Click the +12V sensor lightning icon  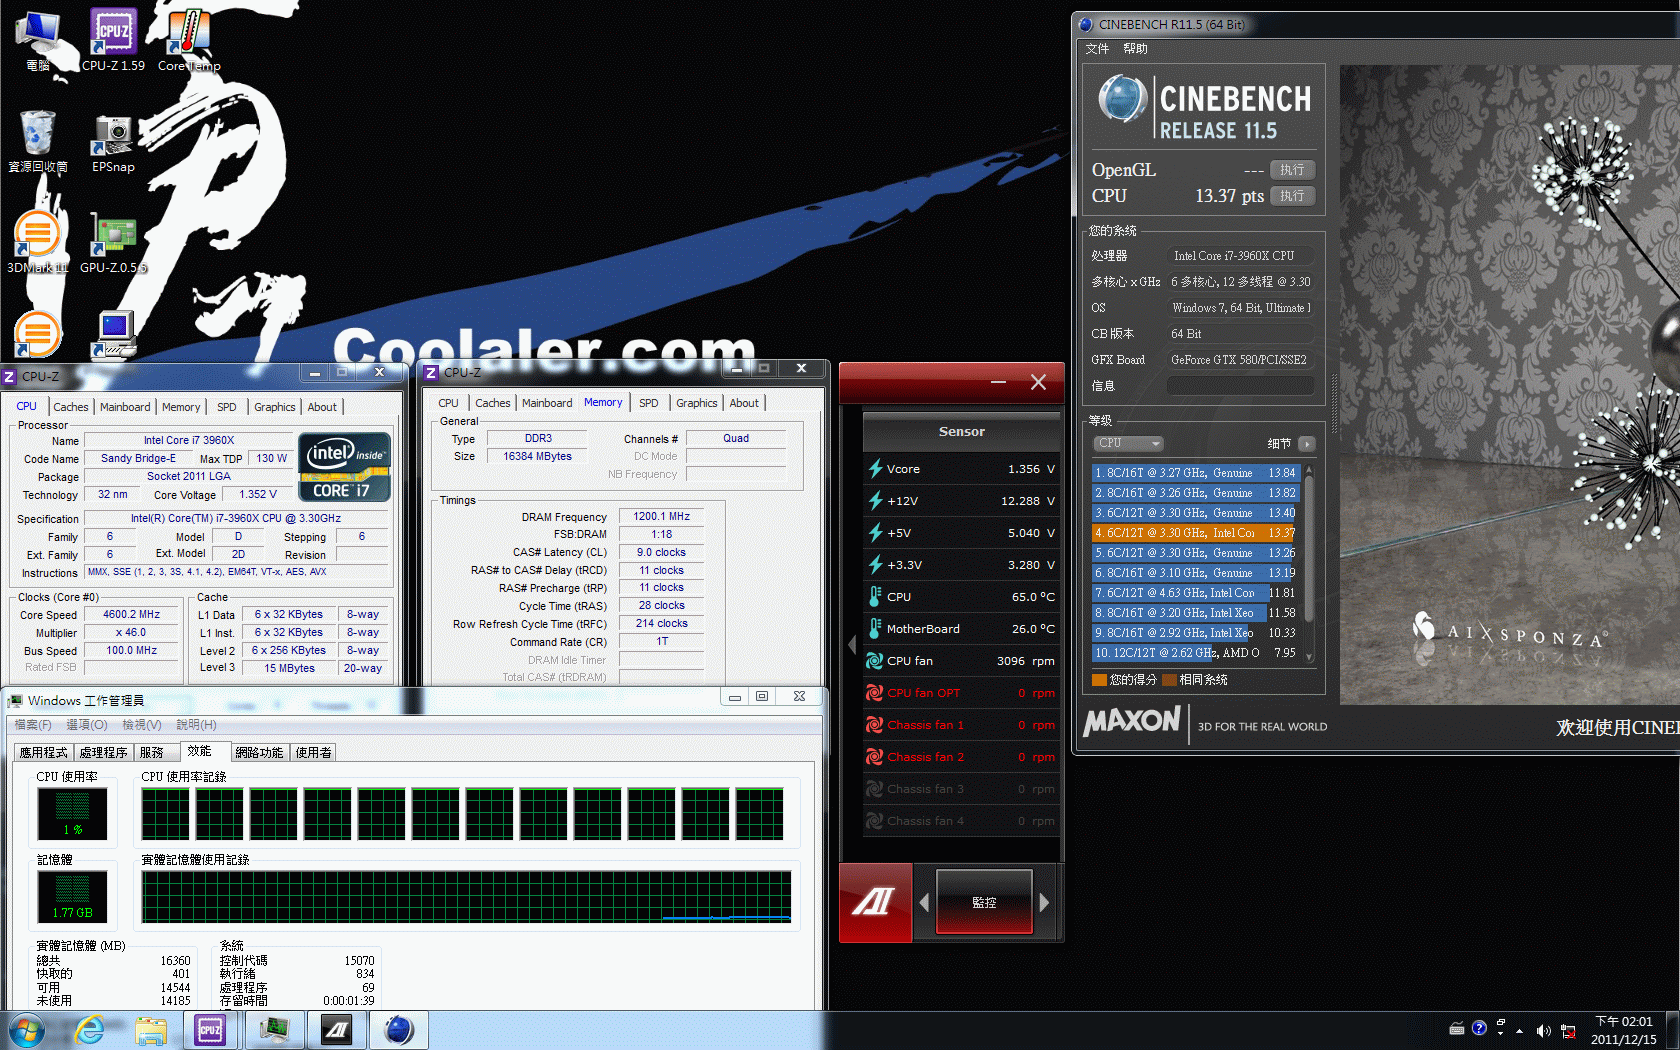[875, 500]
